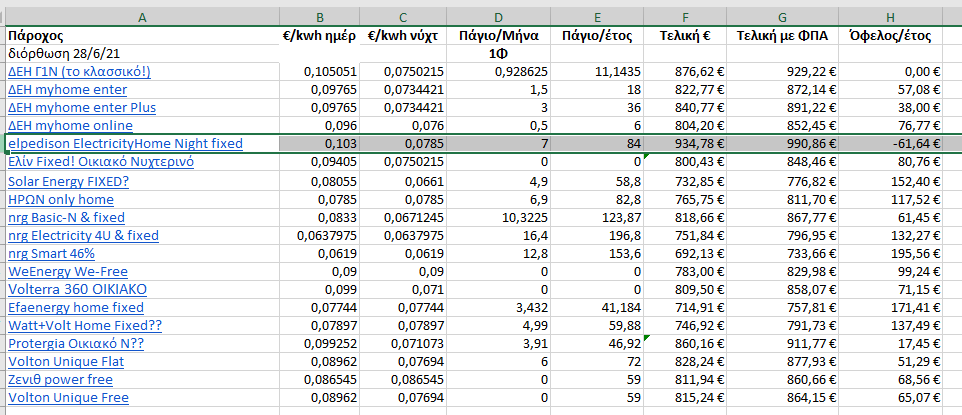Viewport: 962px width, 415px height.
Task: Select cell with value 0,103
Action: coord(318,144)
